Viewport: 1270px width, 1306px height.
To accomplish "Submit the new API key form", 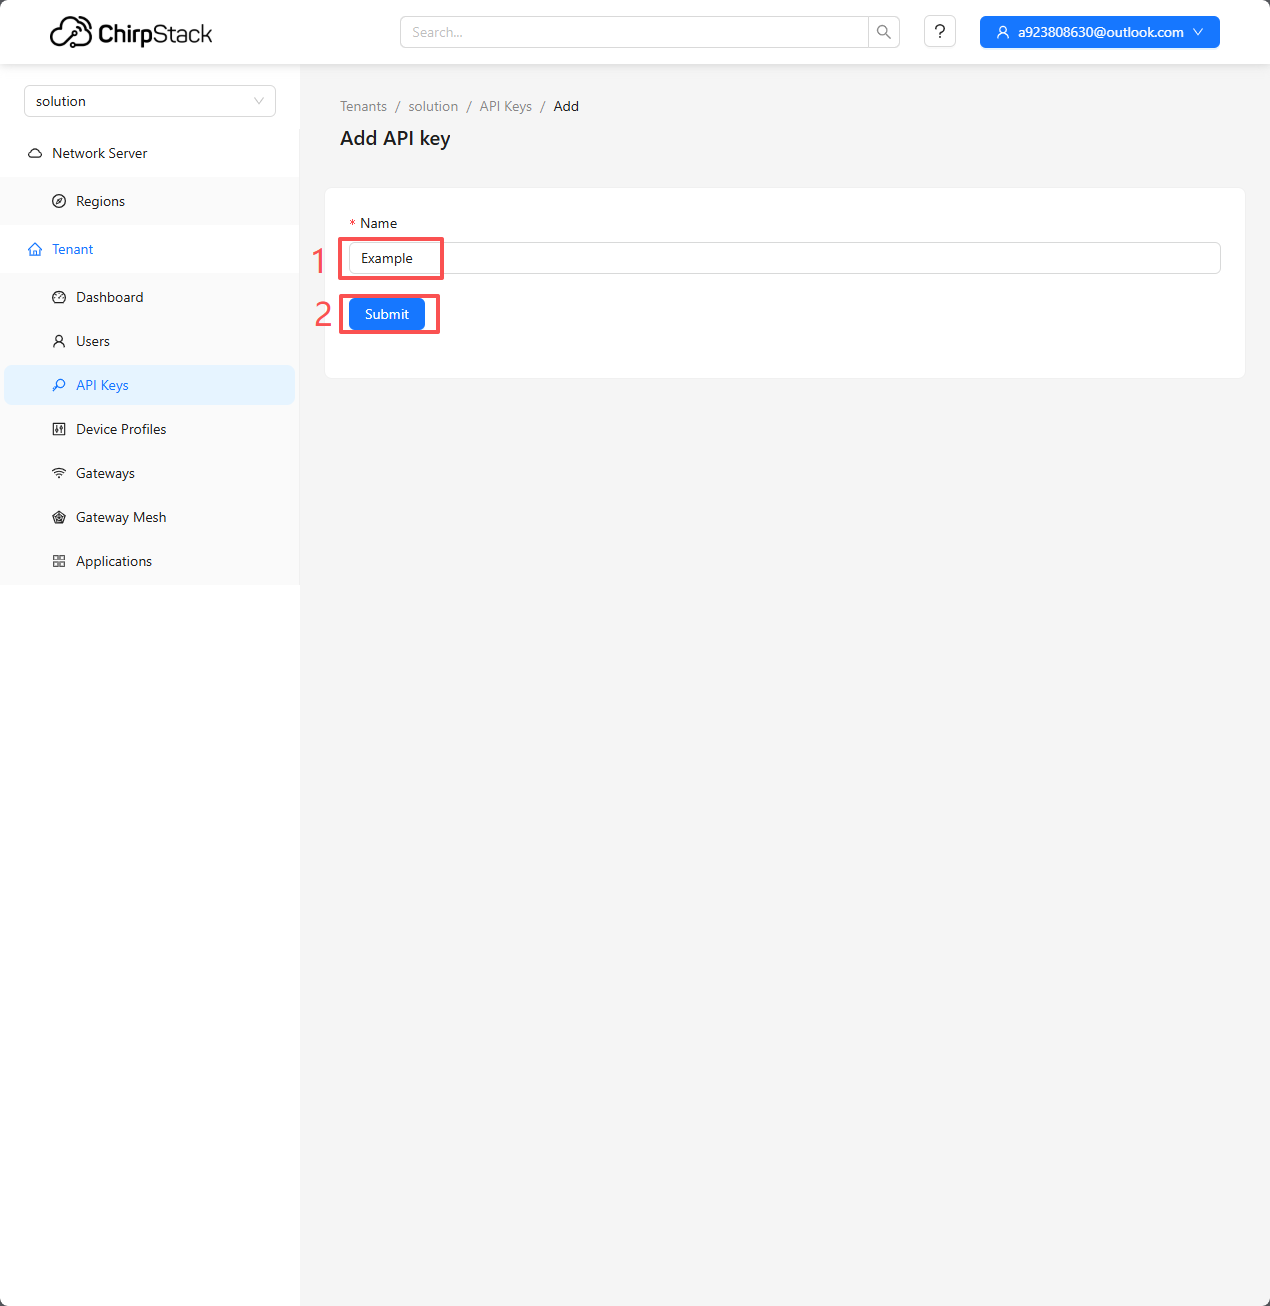I will [x=387, y=314].
